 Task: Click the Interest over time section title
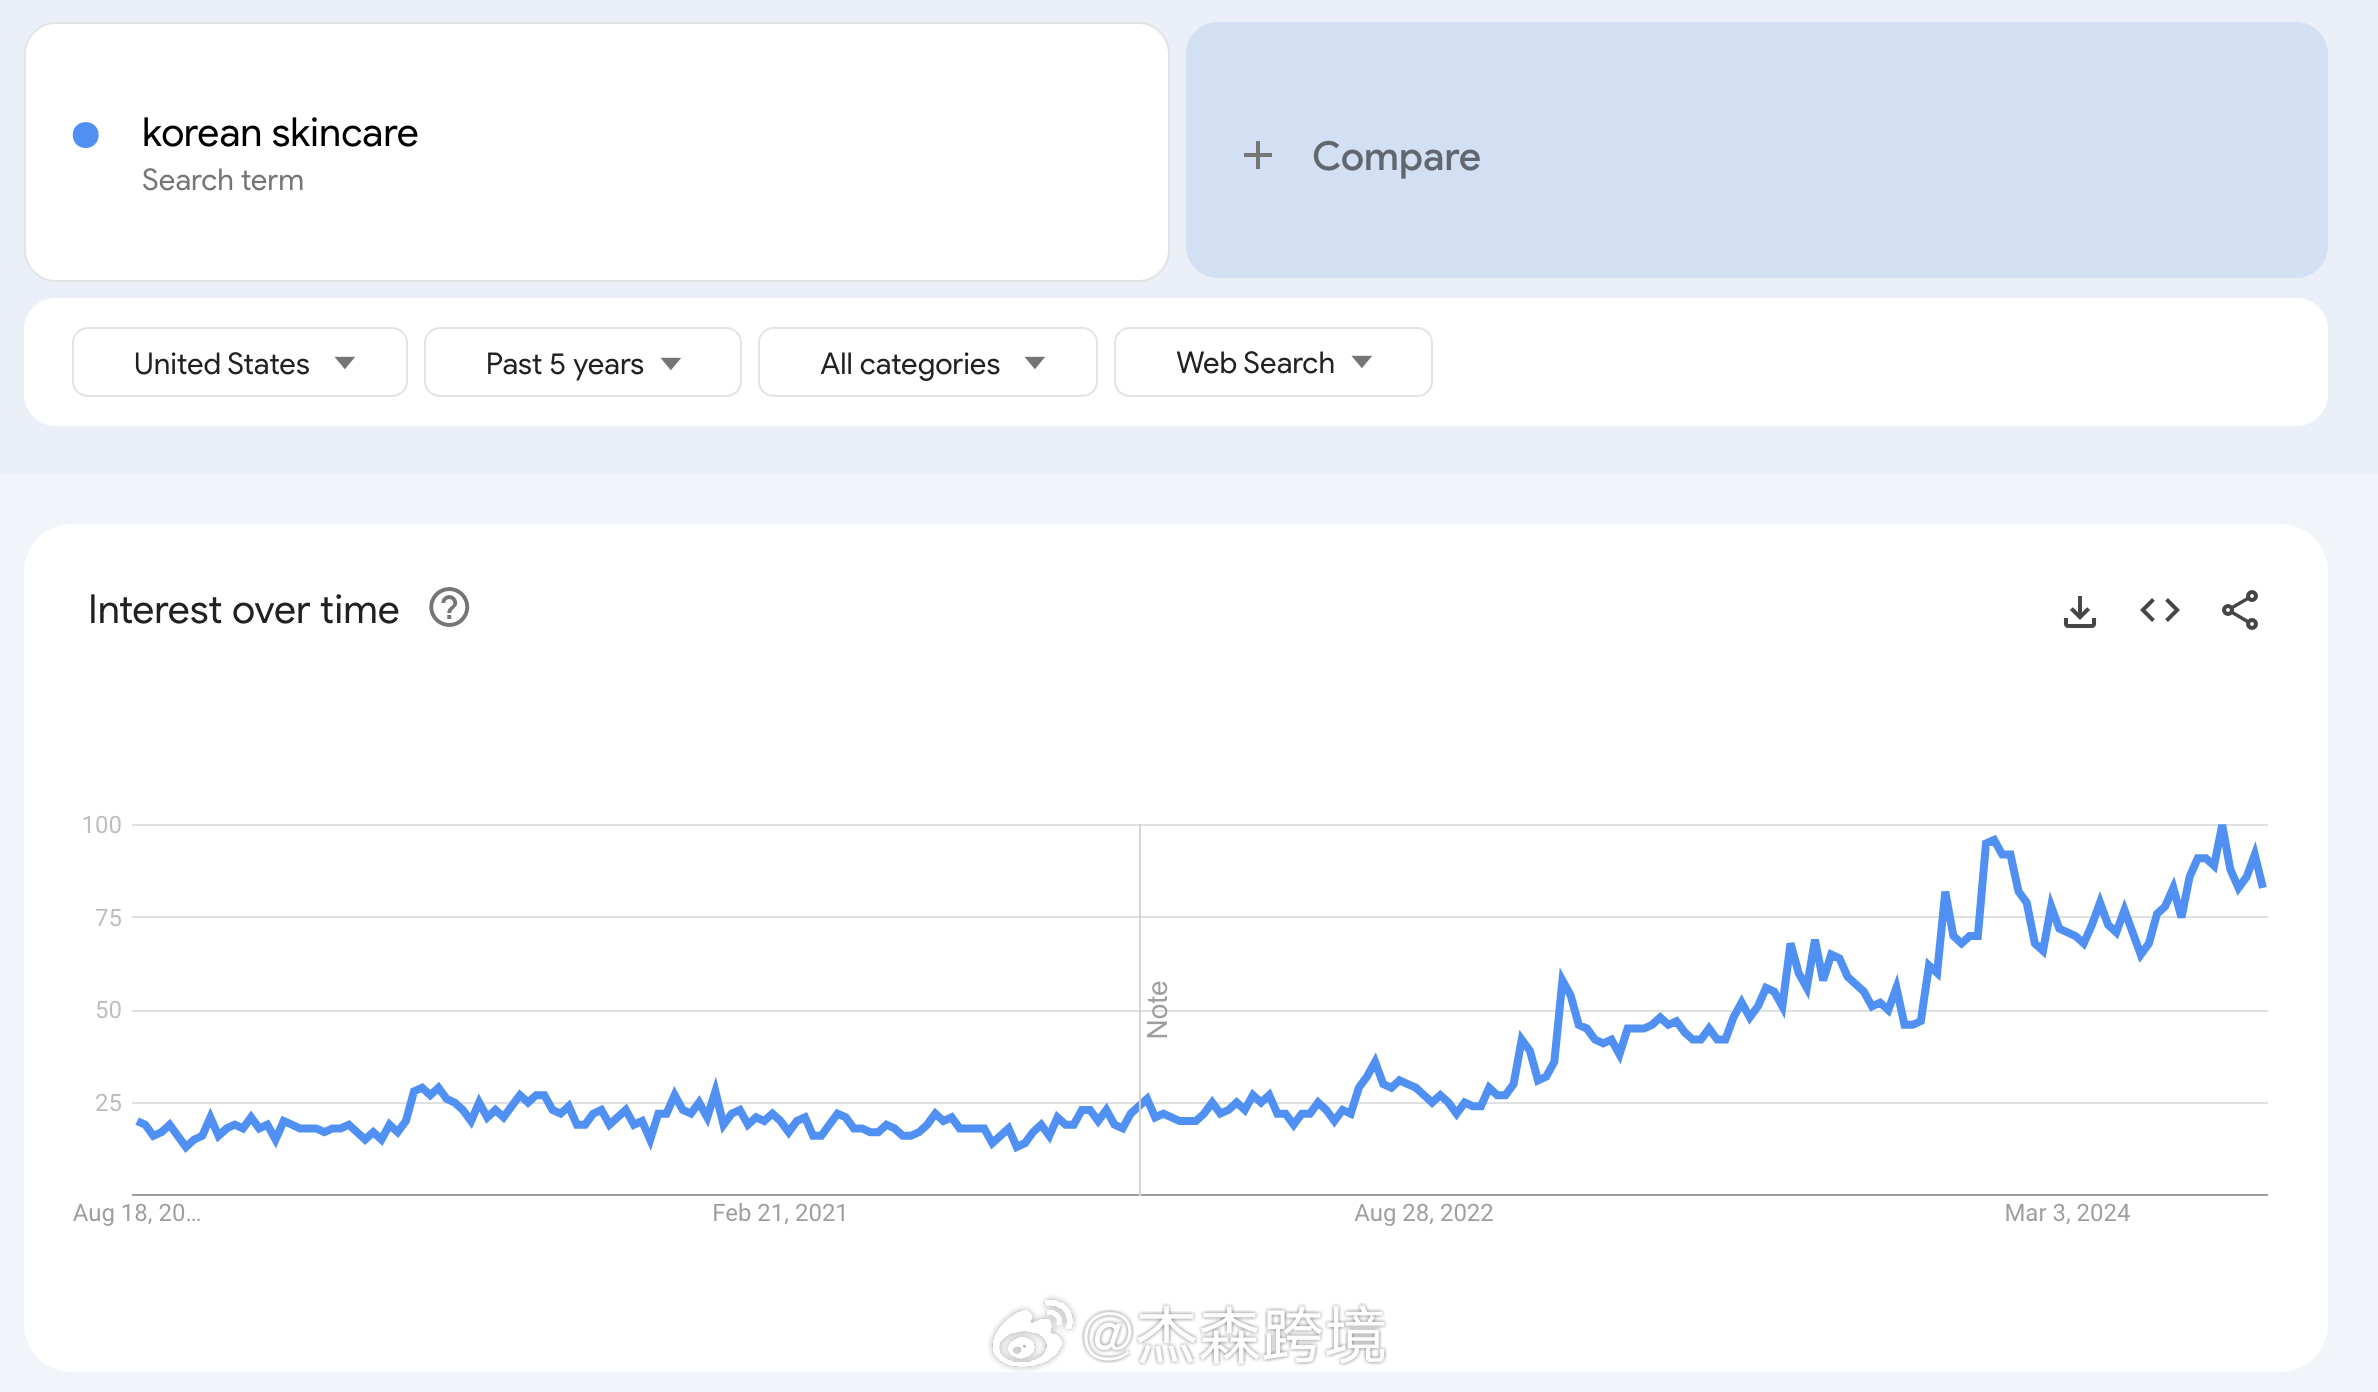[243, 608]
